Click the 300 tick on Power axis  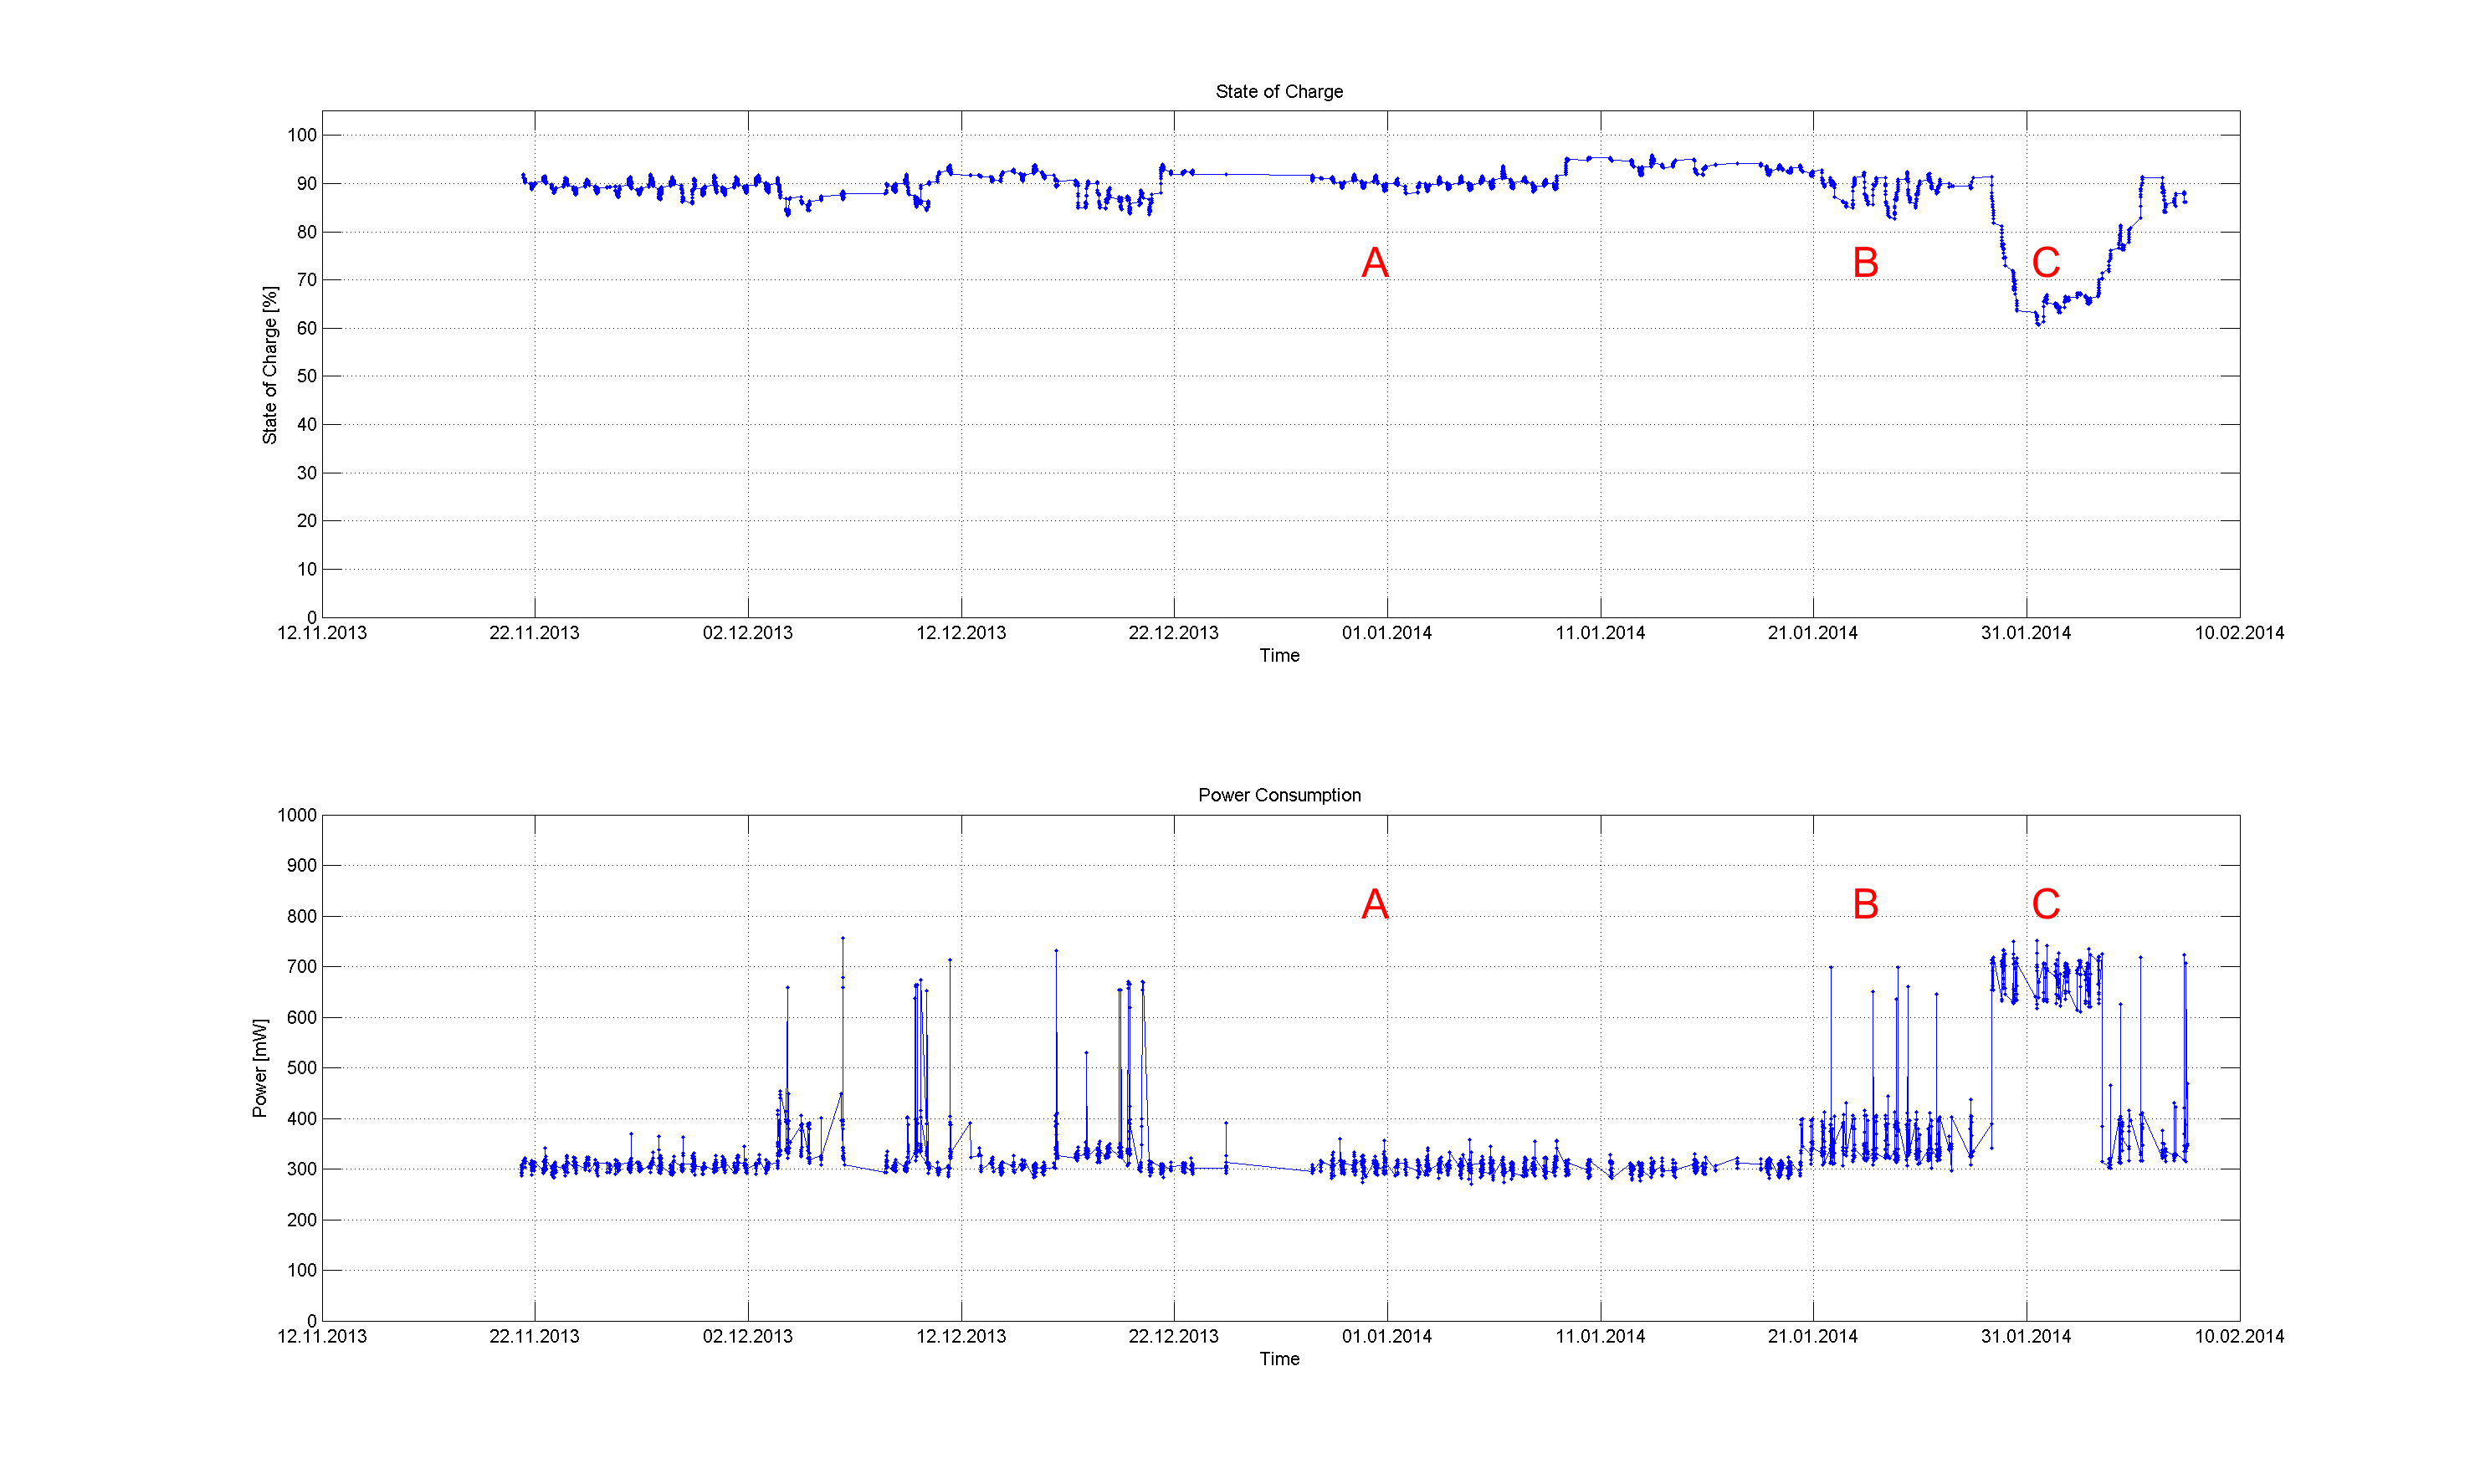[301, 1169]
